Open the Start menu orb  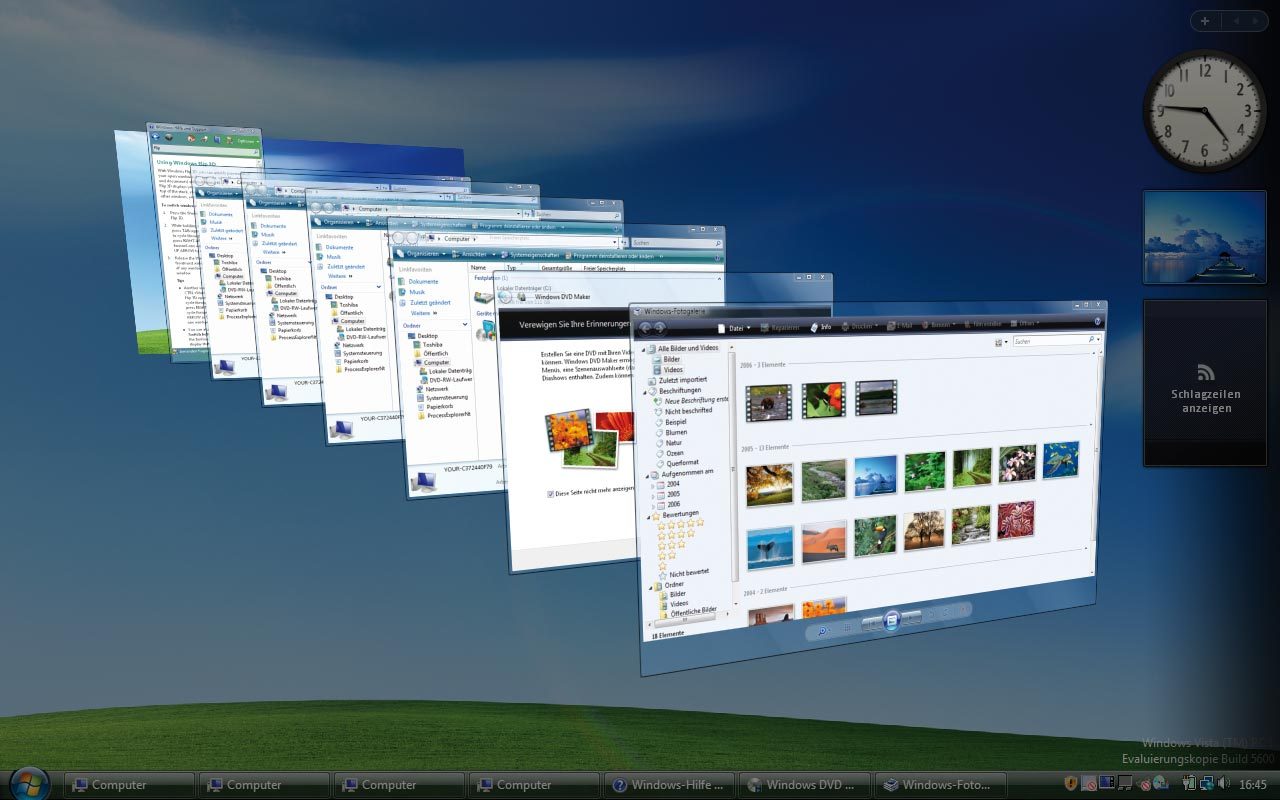pos(28,784)
